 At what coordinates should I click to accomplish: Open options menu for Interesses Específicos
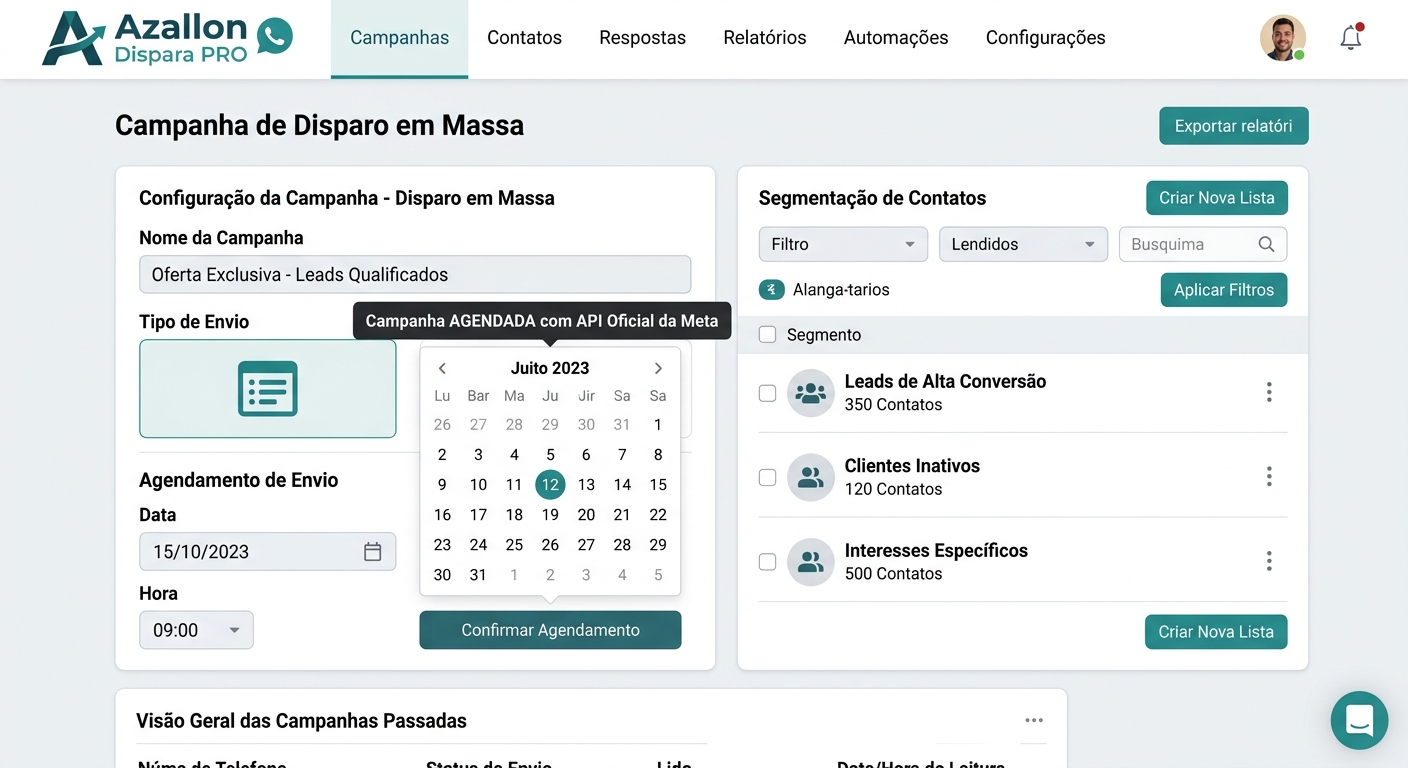1269,561
